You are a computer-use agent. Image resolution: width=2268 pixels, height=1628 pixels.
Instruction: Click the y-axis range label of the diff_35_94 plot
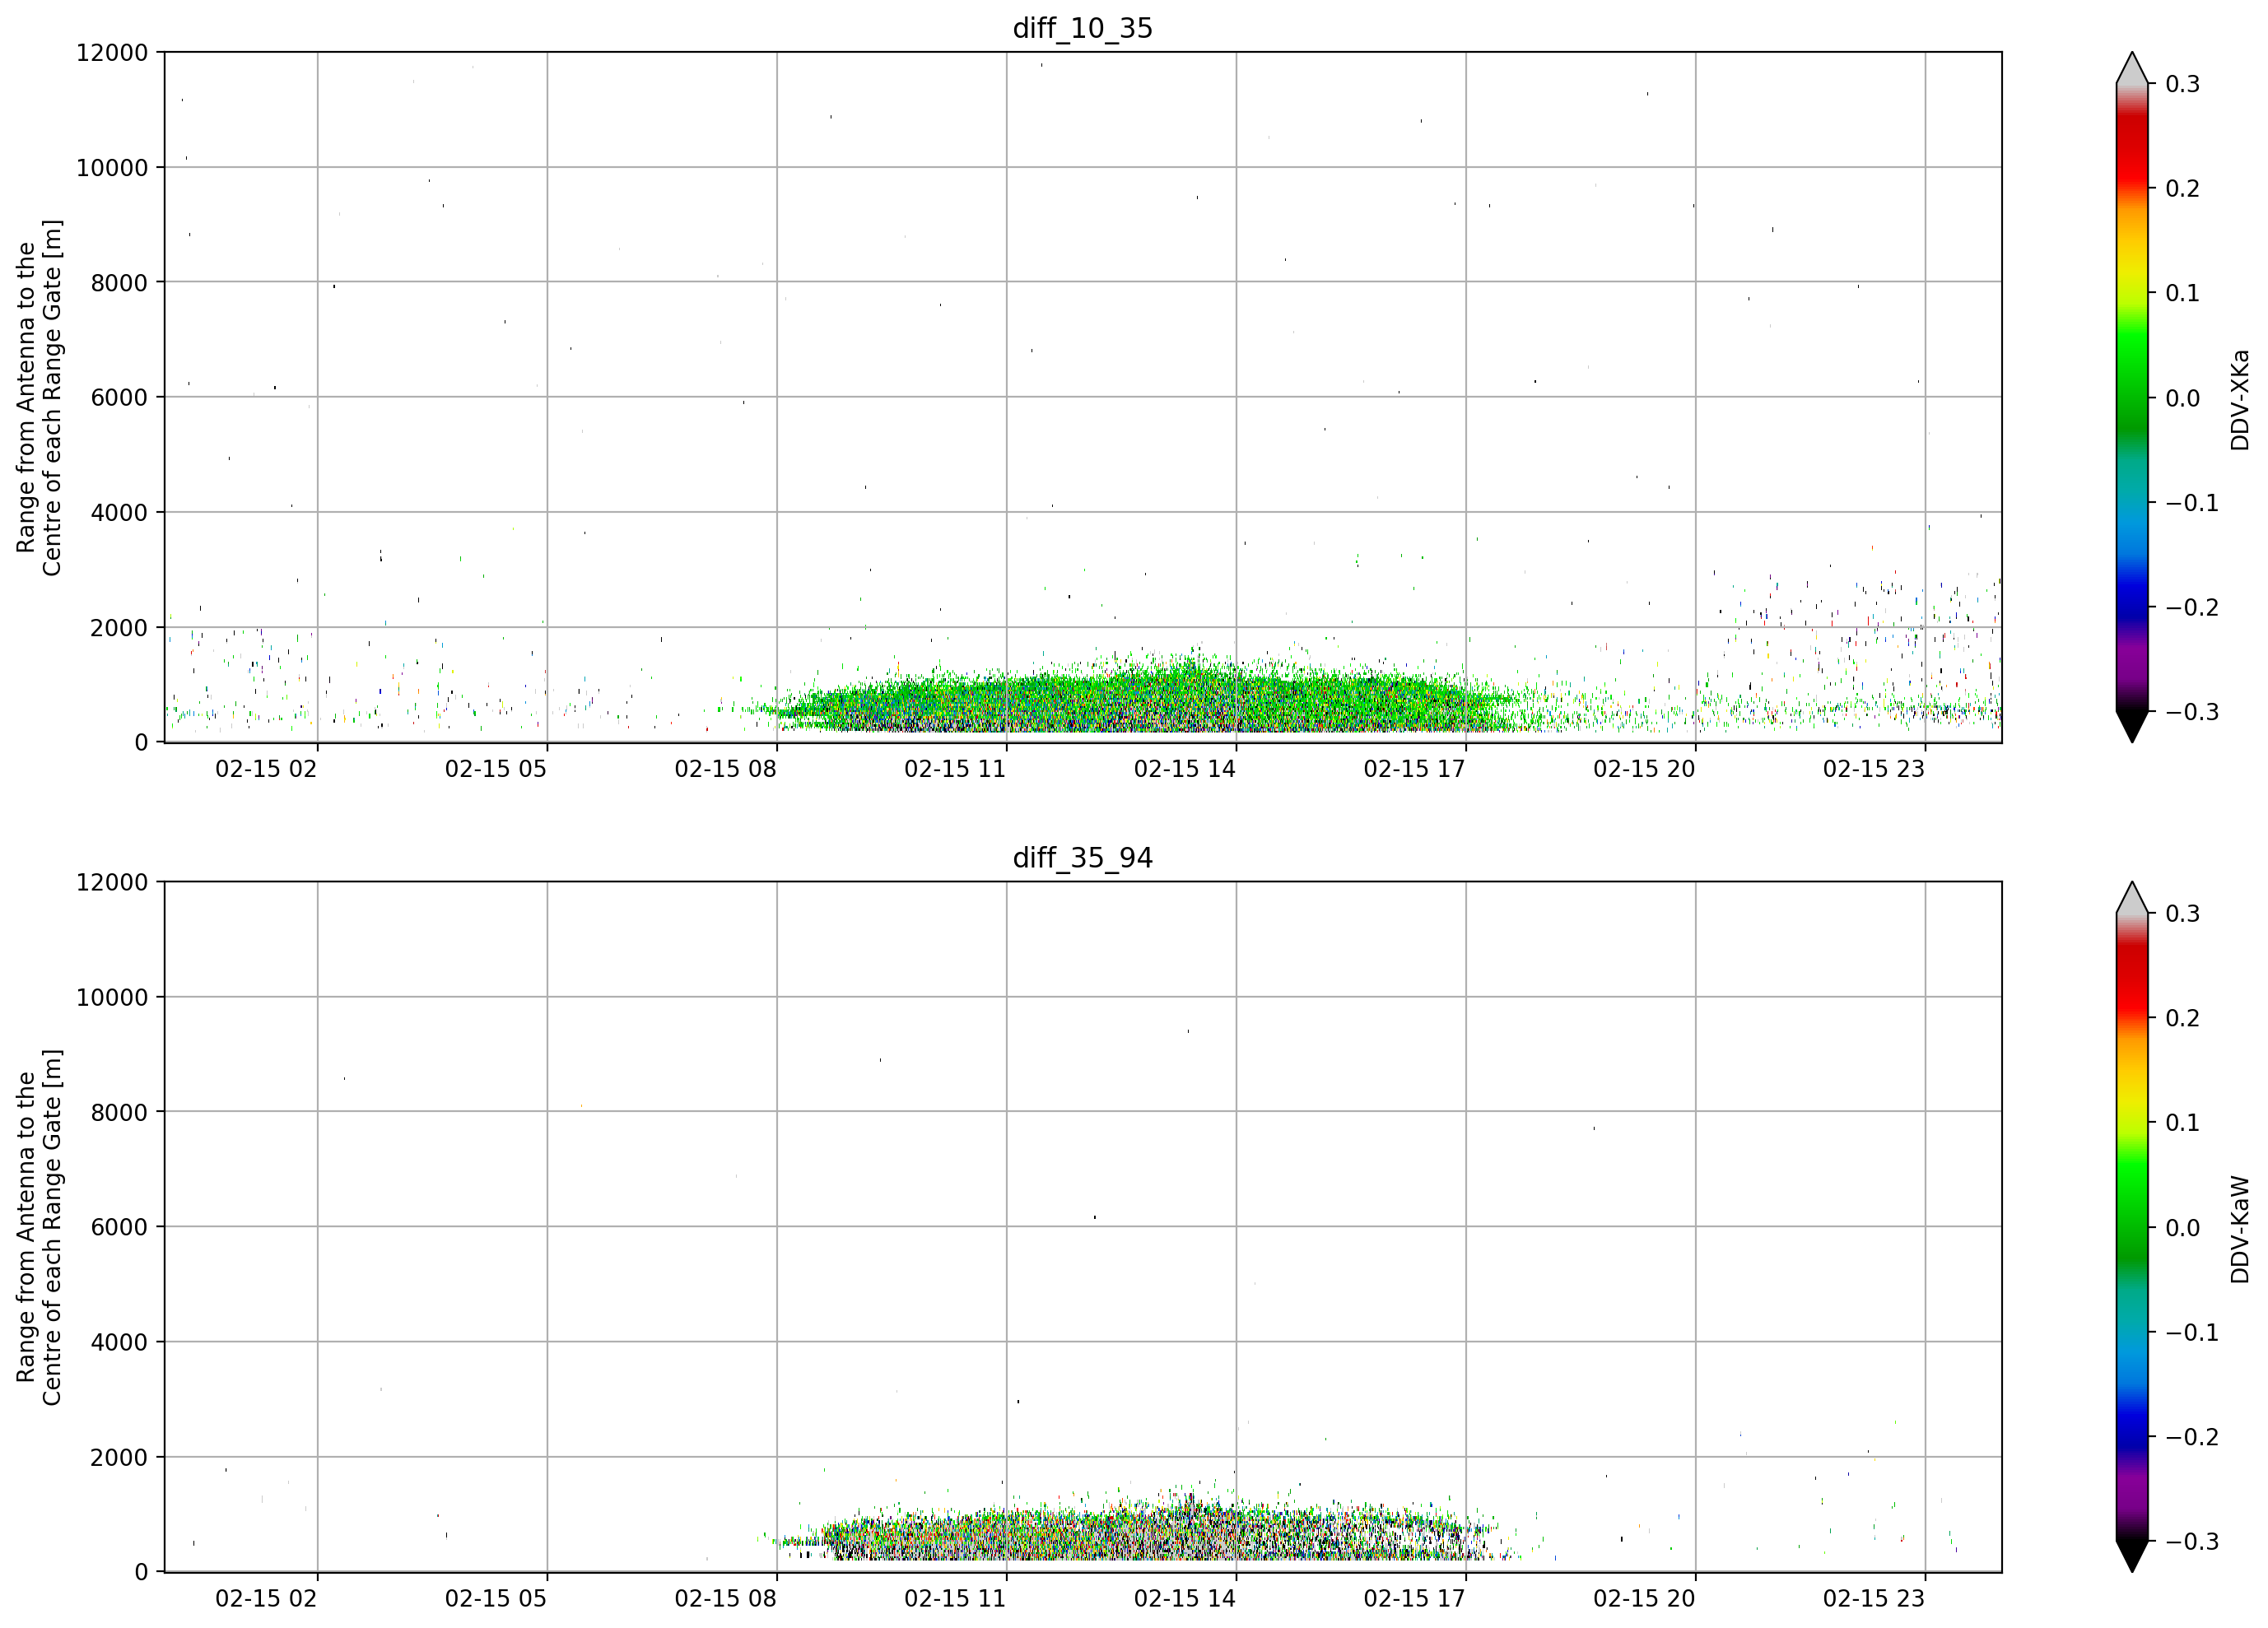[39, 1227]
